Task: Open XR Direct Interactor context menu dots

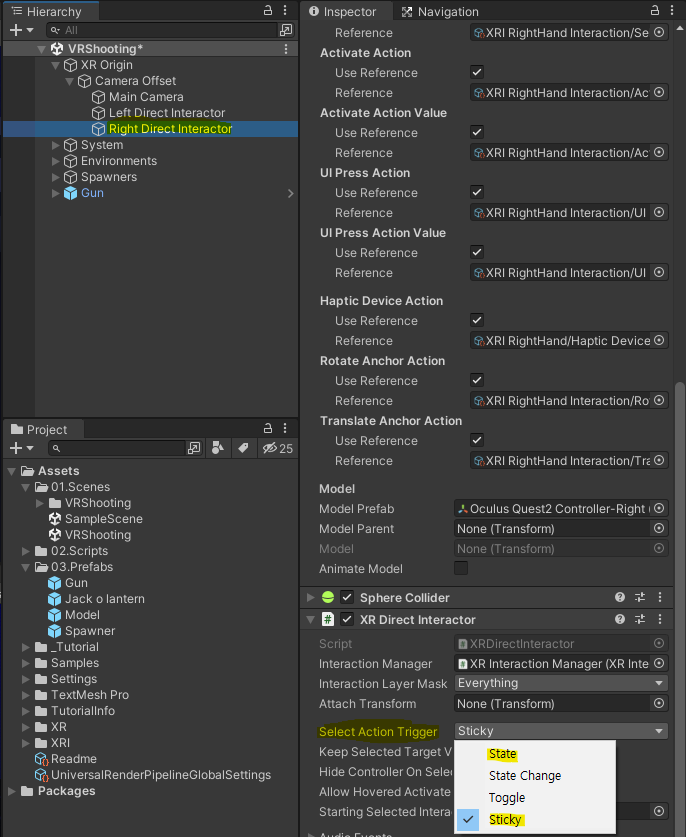Action: click(x=660, y=619)
